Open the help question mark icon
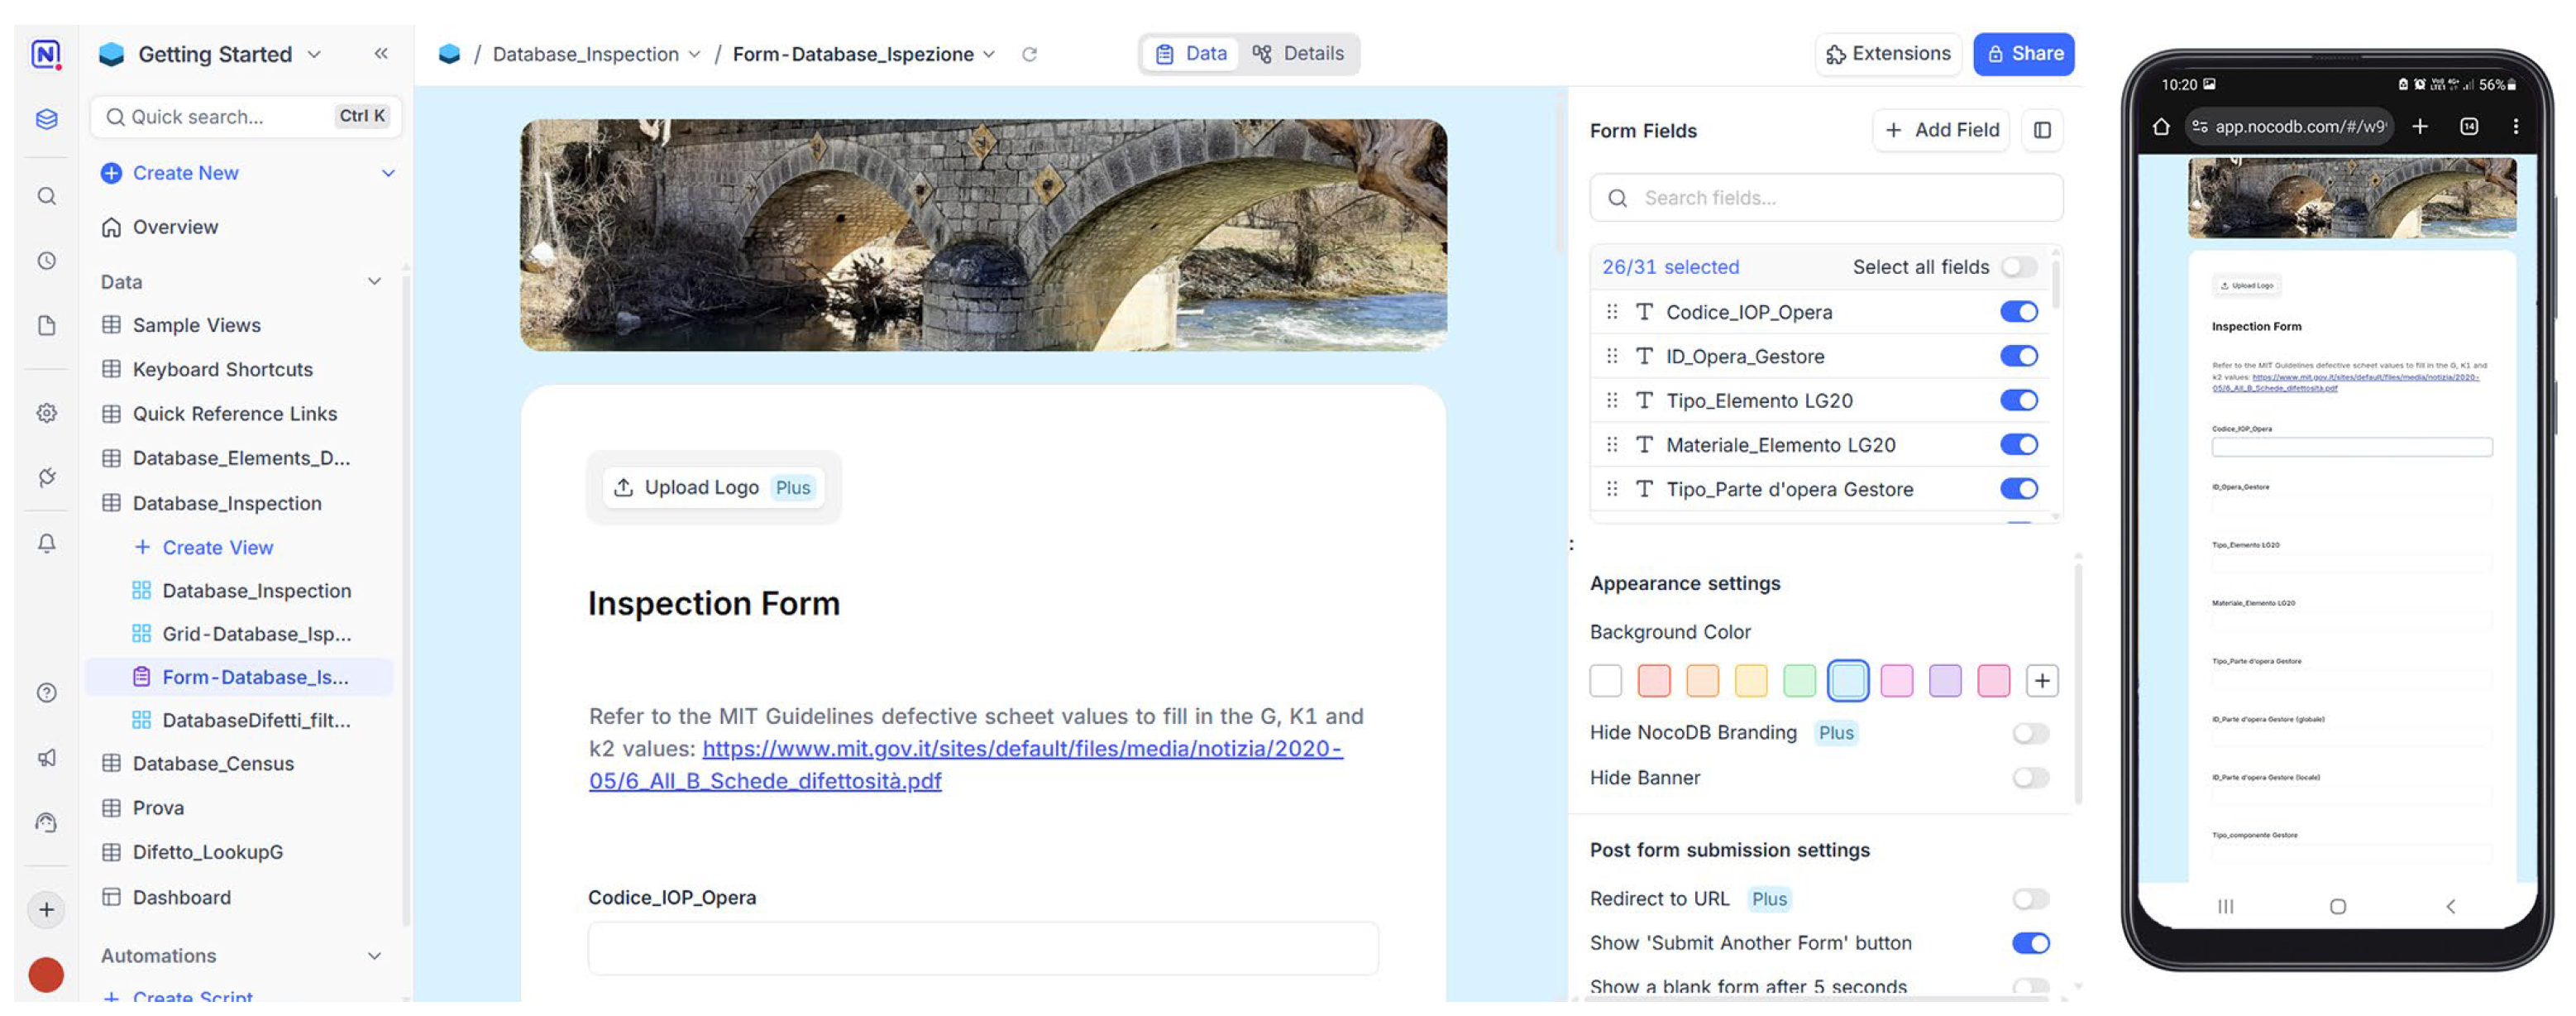This screenshot has width=2576, height=1016. pyautogui.click(x=46, y=692)
